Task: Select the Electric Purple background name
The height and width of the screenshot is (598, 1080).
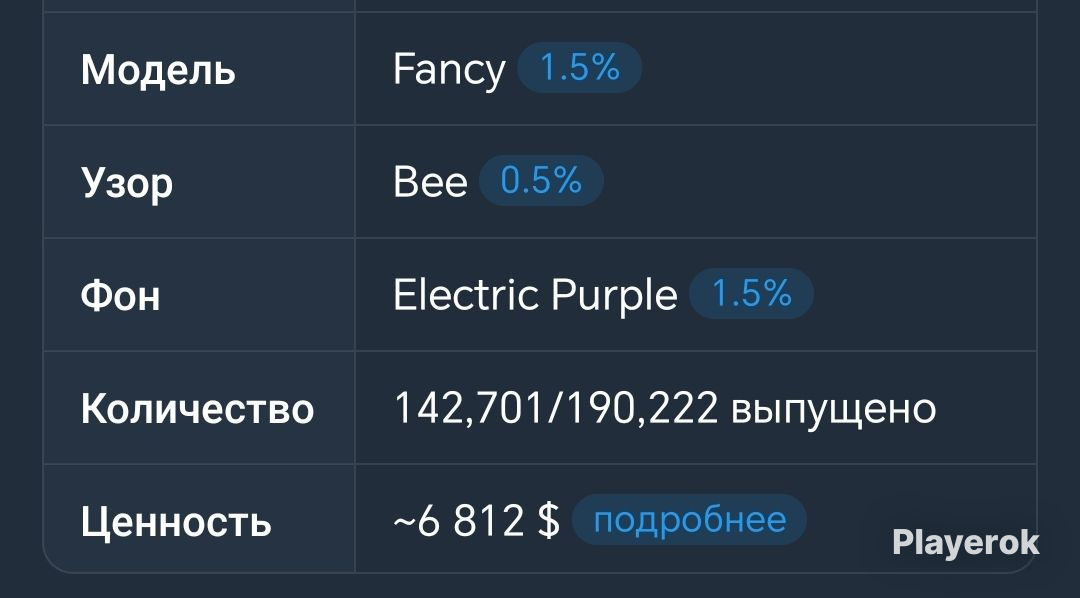Action: coord(535,296)
